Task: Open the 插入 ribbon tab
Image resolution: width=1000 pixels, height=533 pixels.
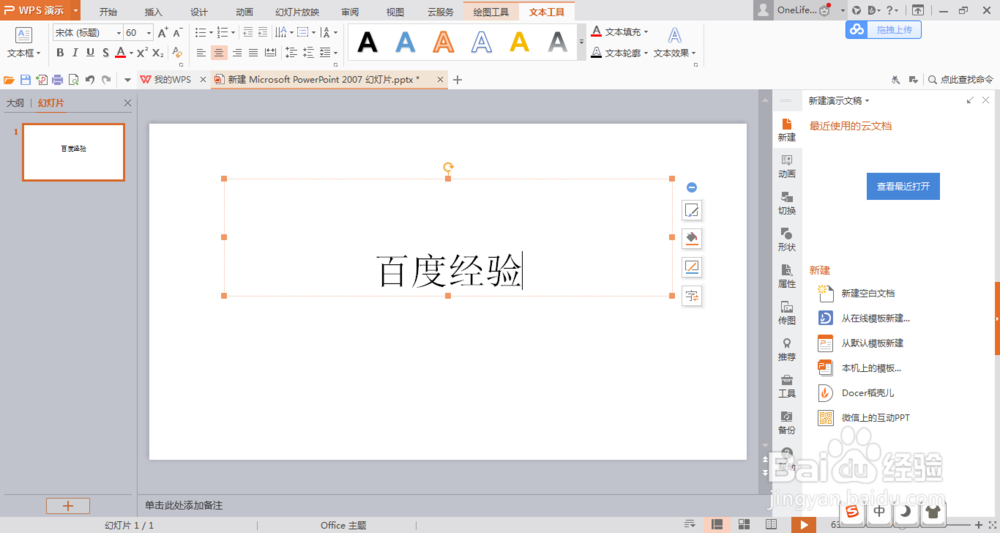Action: (154, 11)
